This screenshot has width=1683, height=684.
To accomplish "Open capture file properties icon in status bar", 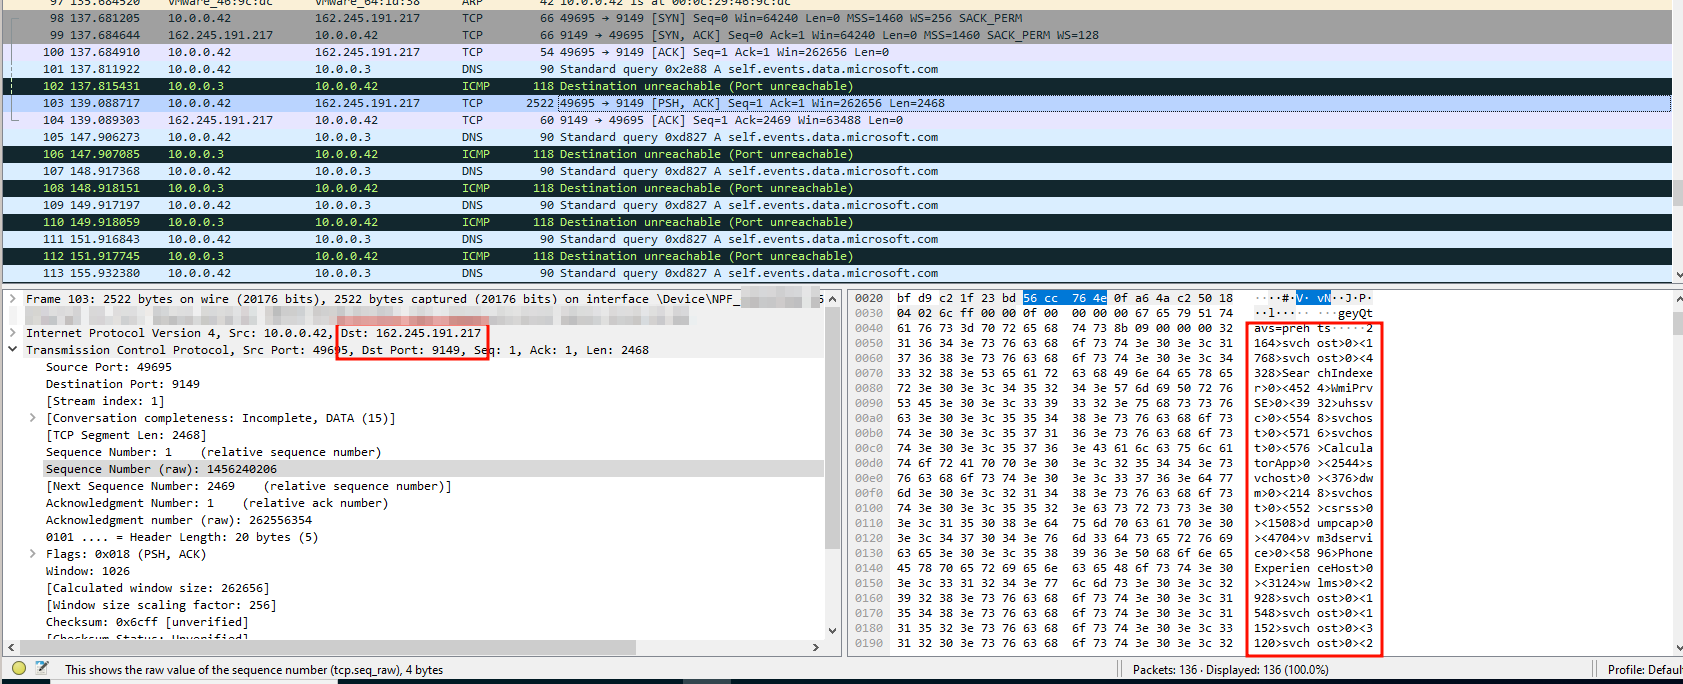I will coord(42,668).
